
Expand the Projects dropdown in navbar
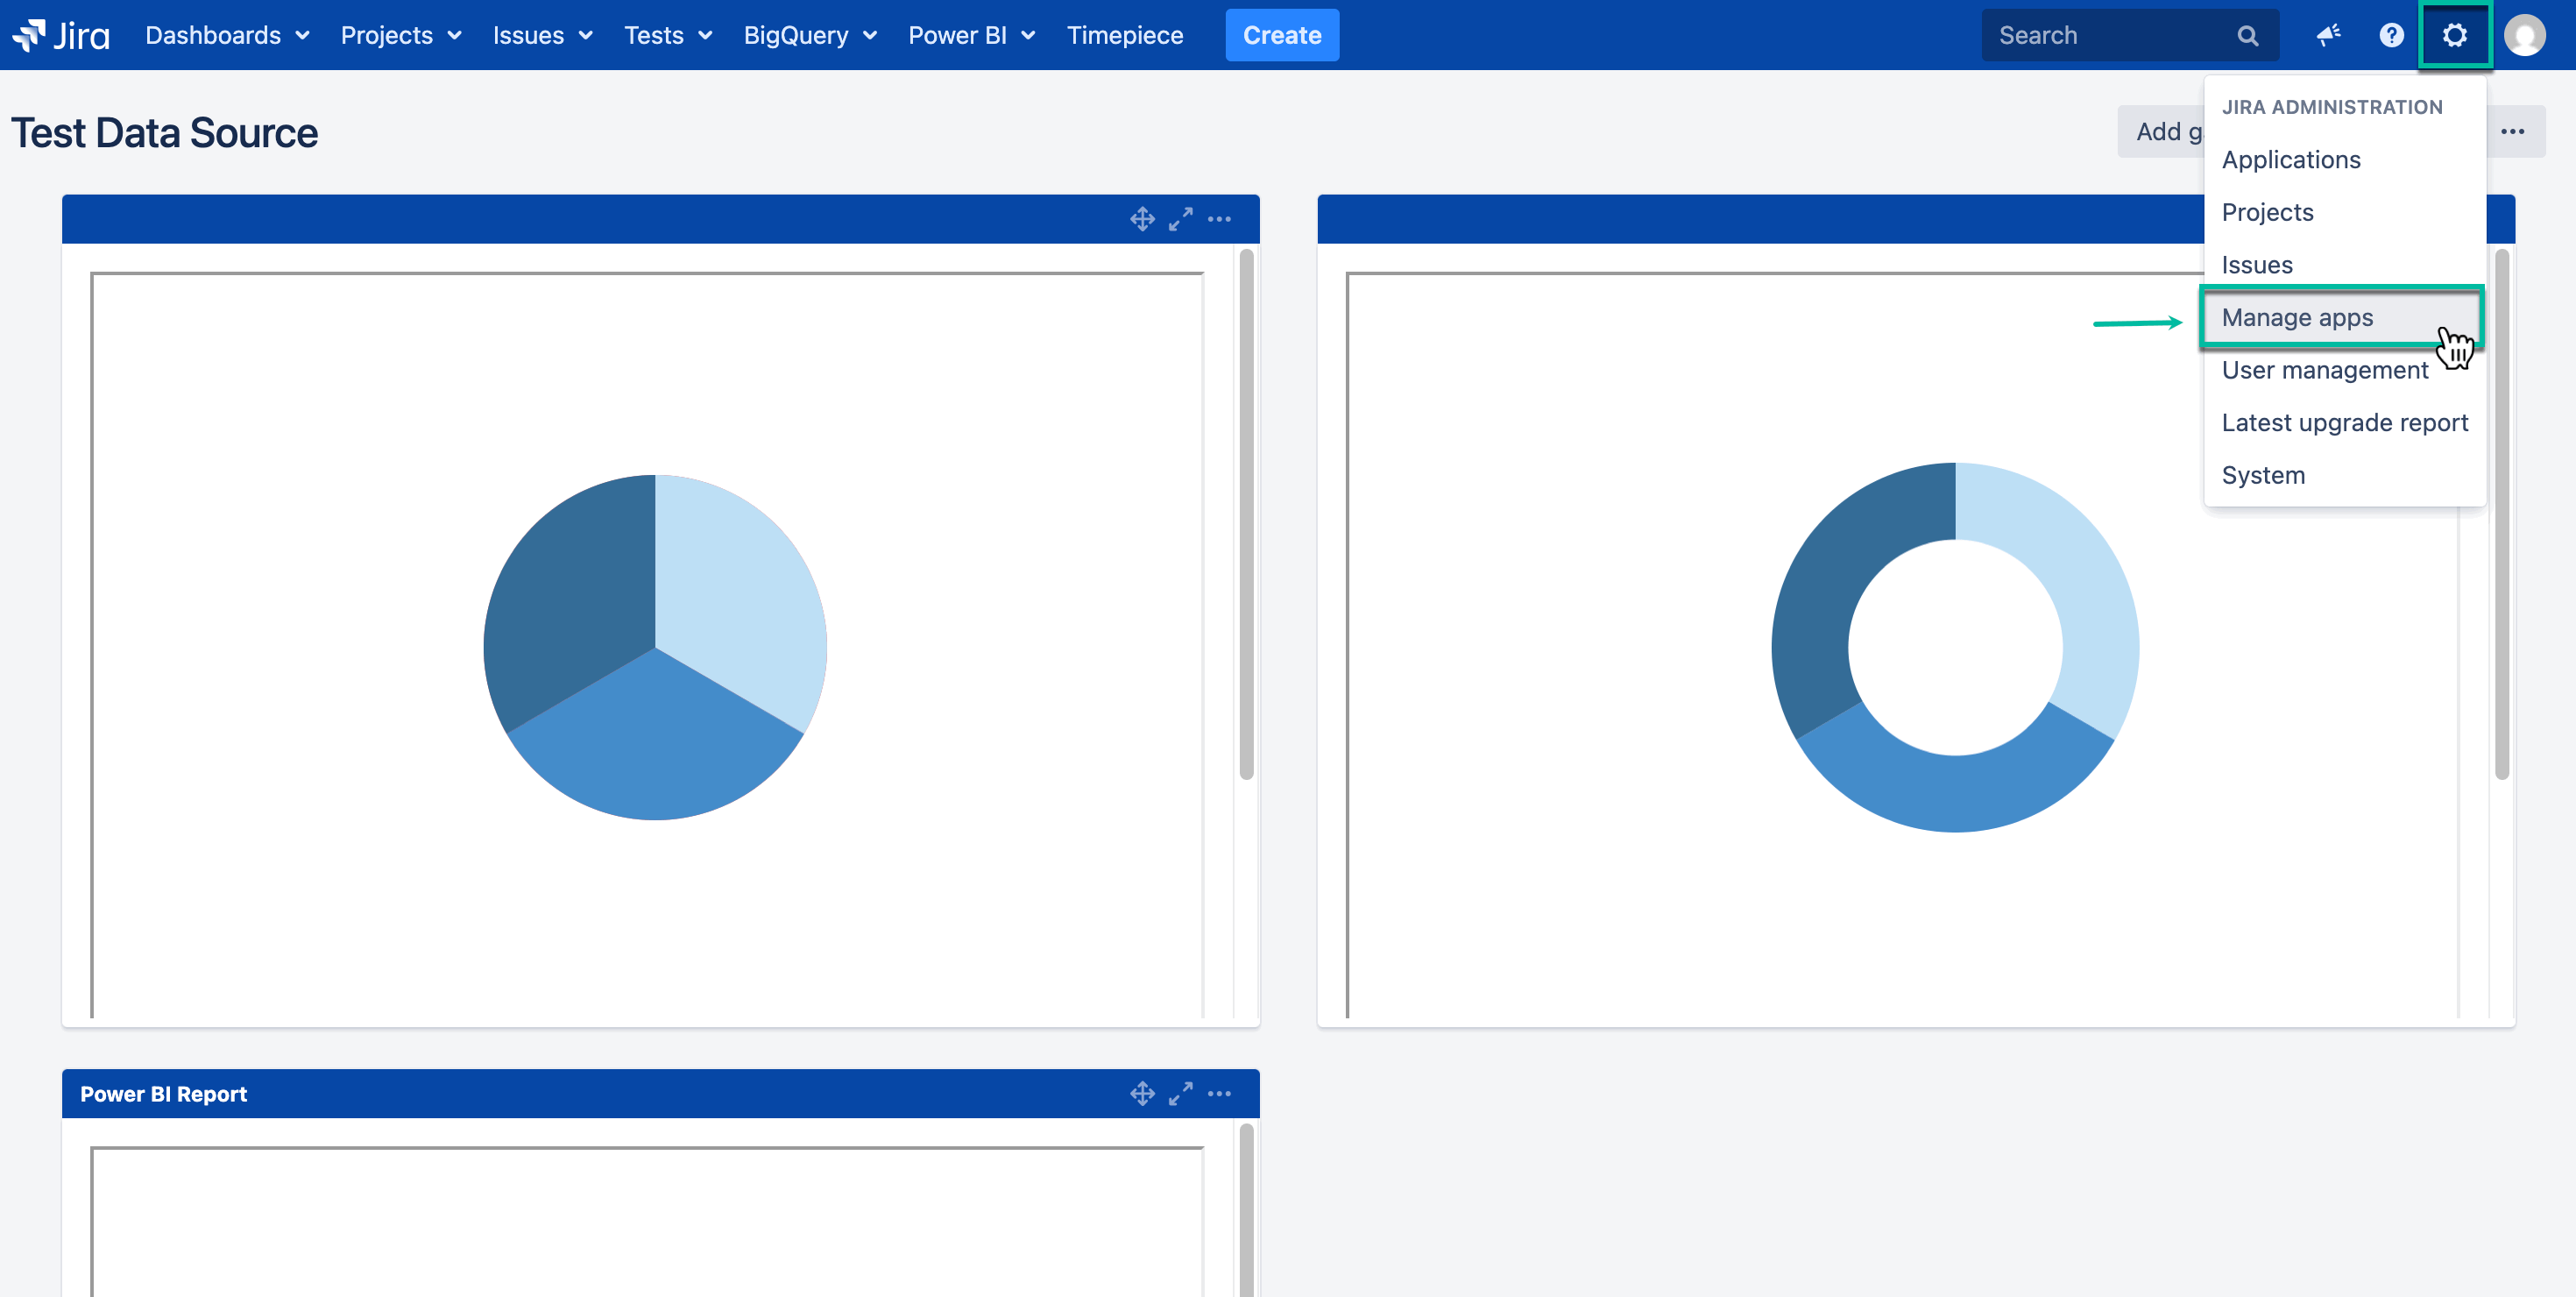400,35
